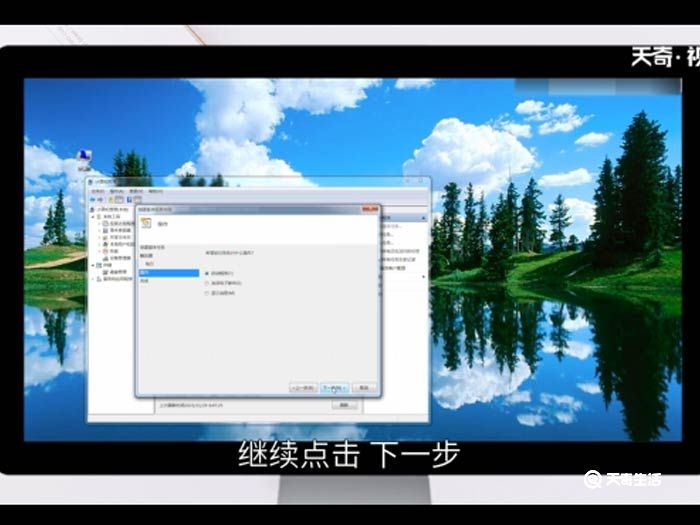The height and width of the screenshot is (525, 700).
Task: Click the blue Help toolbar icon
Action: (x=129, y=200)
